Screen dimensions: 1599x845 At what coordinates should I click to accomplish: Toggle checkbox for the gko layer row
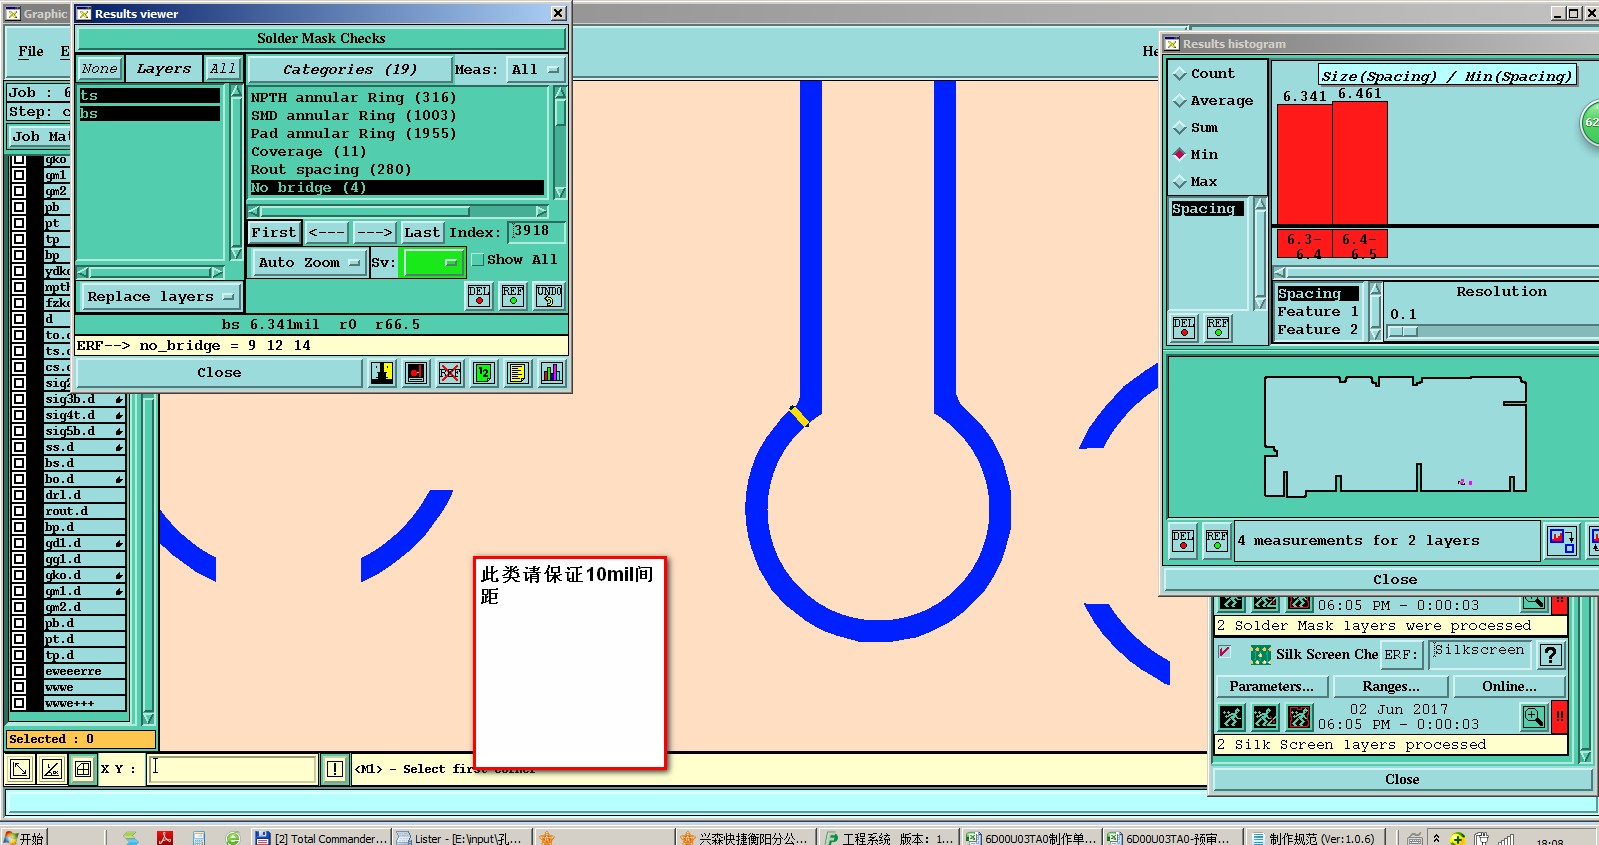click(19, 159)
